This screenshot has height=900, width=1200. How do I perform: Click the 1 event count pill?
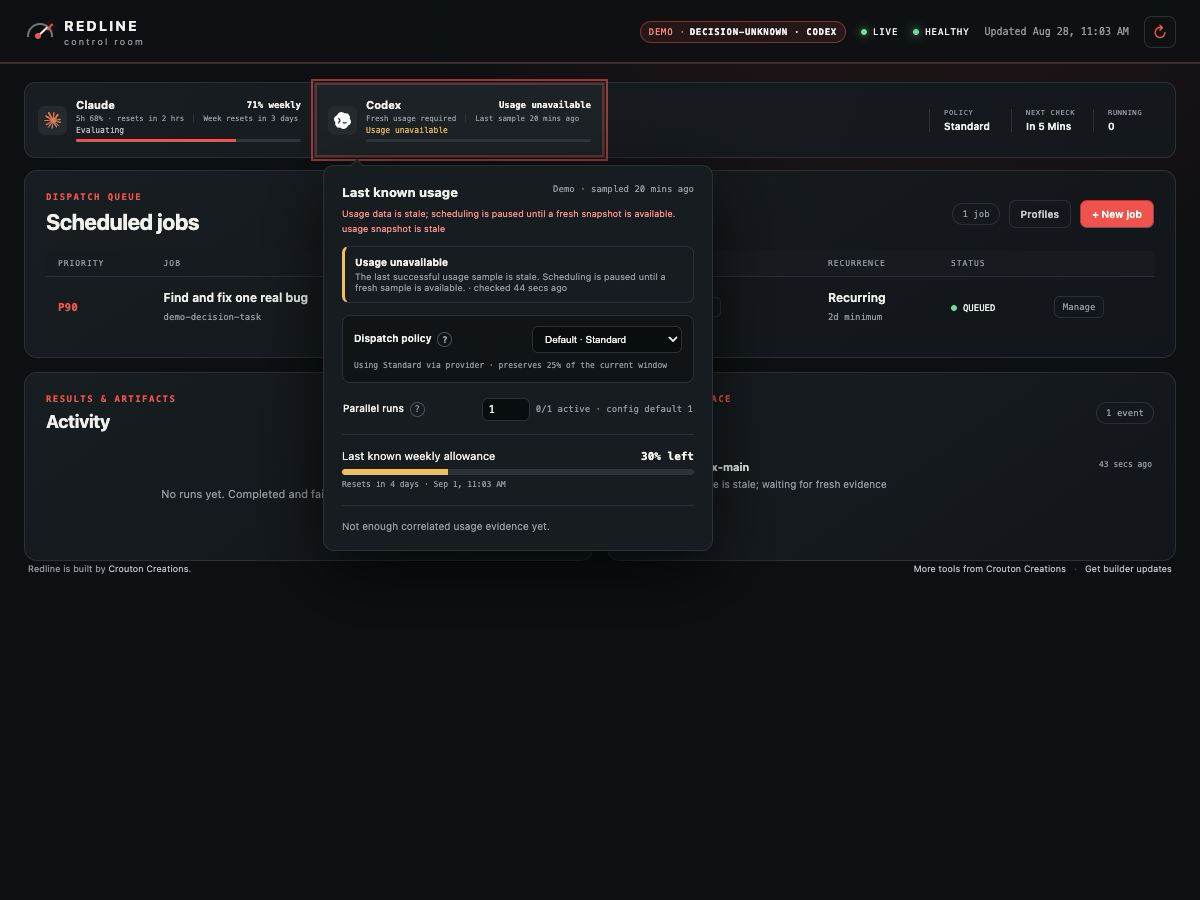(1125, 413)
